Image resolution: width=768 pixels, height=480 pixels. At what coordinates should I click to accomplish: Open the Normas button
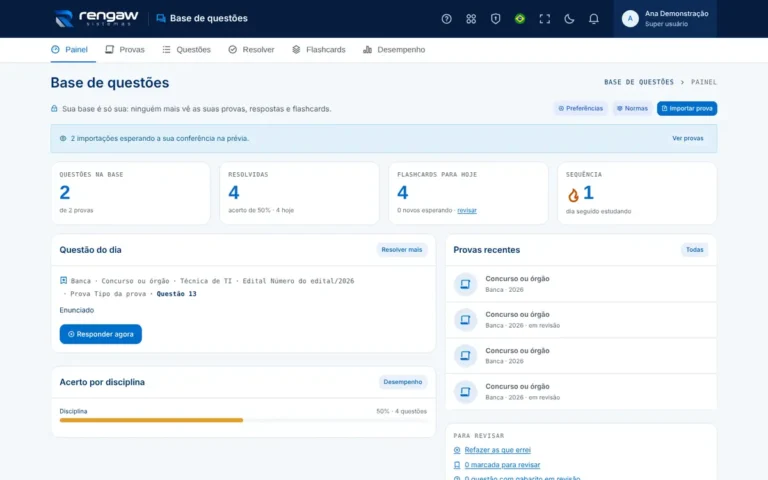tap(632, 108)
